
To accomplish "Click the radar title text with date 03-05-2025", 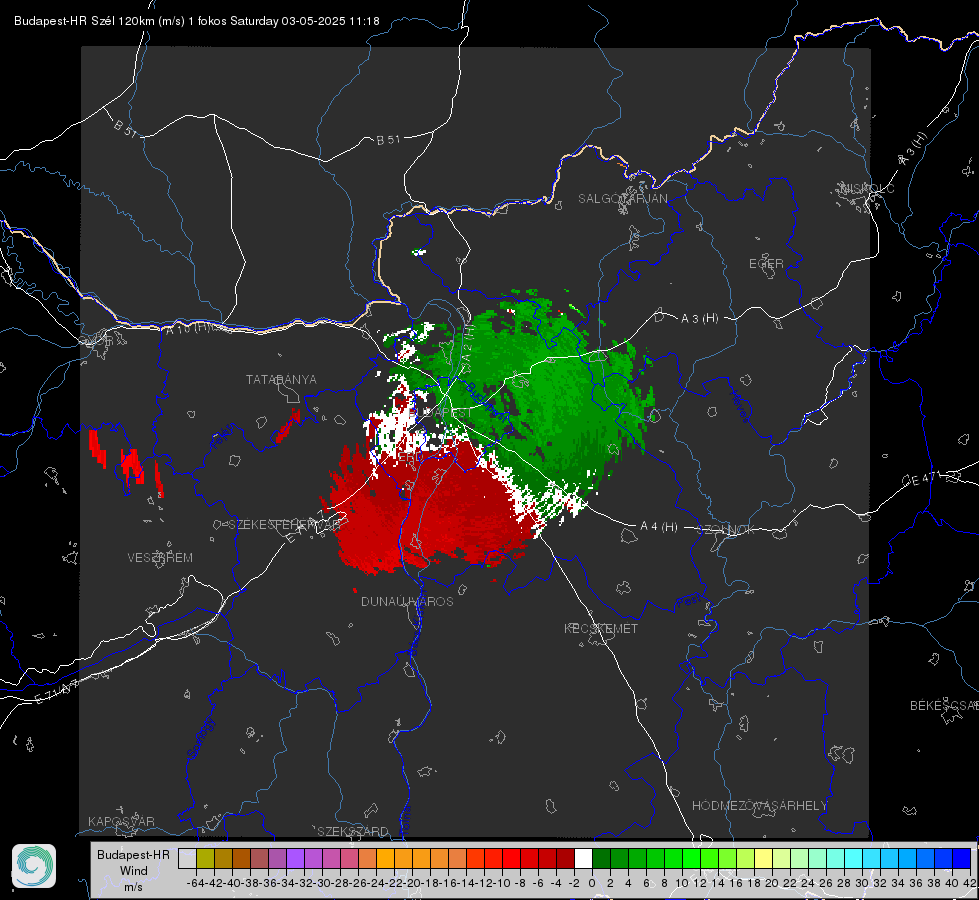I will pos(197,21).
